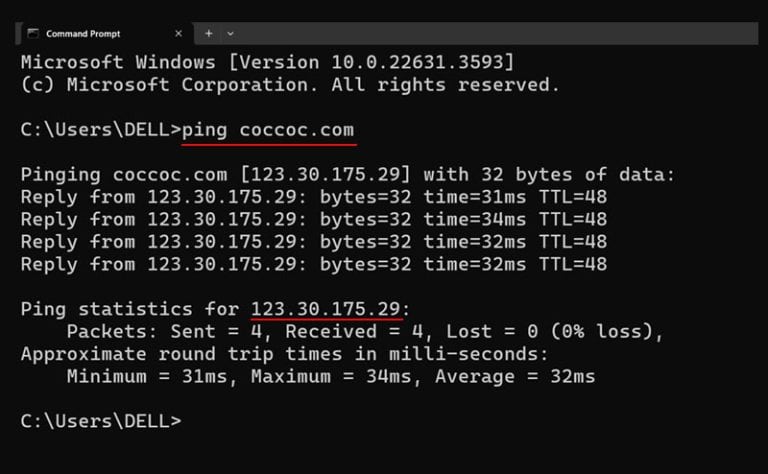Click the Microsoft Corporation copyright line
The height and width of the screenshot is (474, 768).
click(x=290, y=85)
